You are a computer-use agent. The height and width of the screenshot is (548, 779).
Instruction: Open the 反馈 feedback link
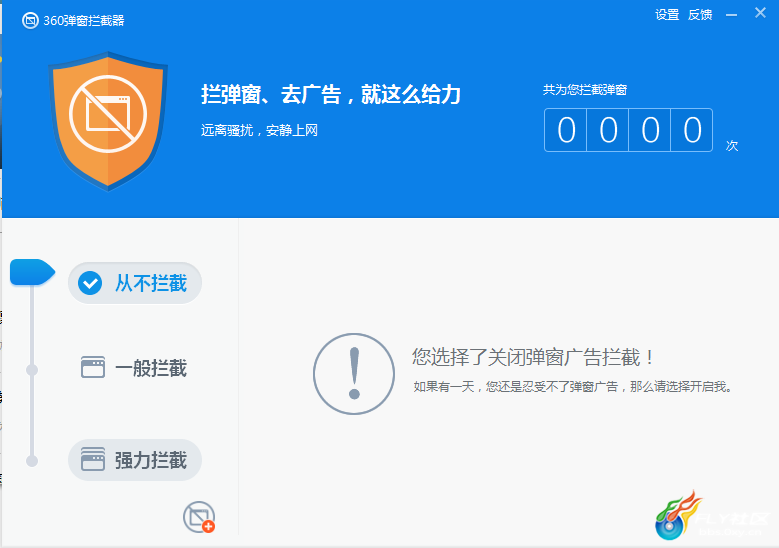700,15
